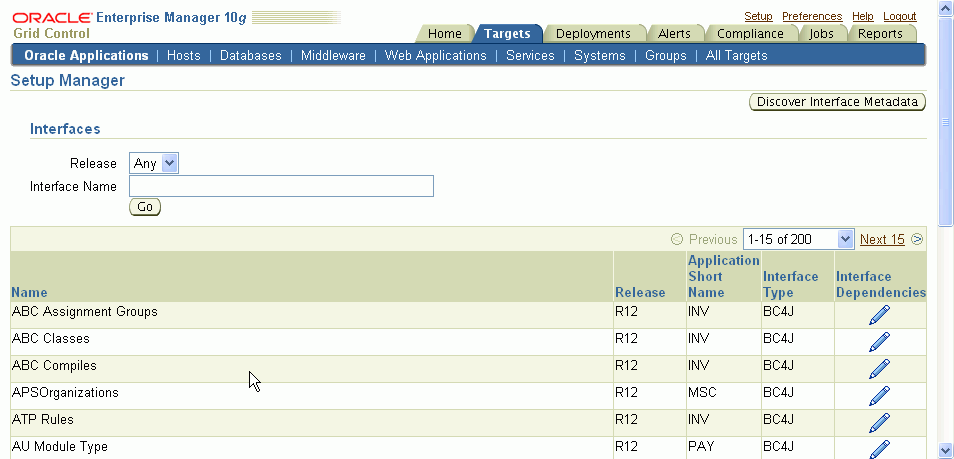Go to the Systems subtab
Screen dimensions: 954x459
pos(600,55)
